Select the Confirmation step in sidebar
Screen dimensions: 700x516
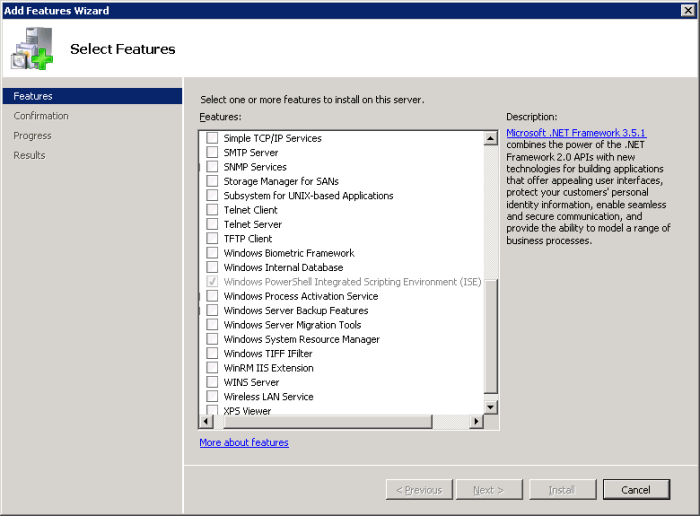tap(41, 116)
